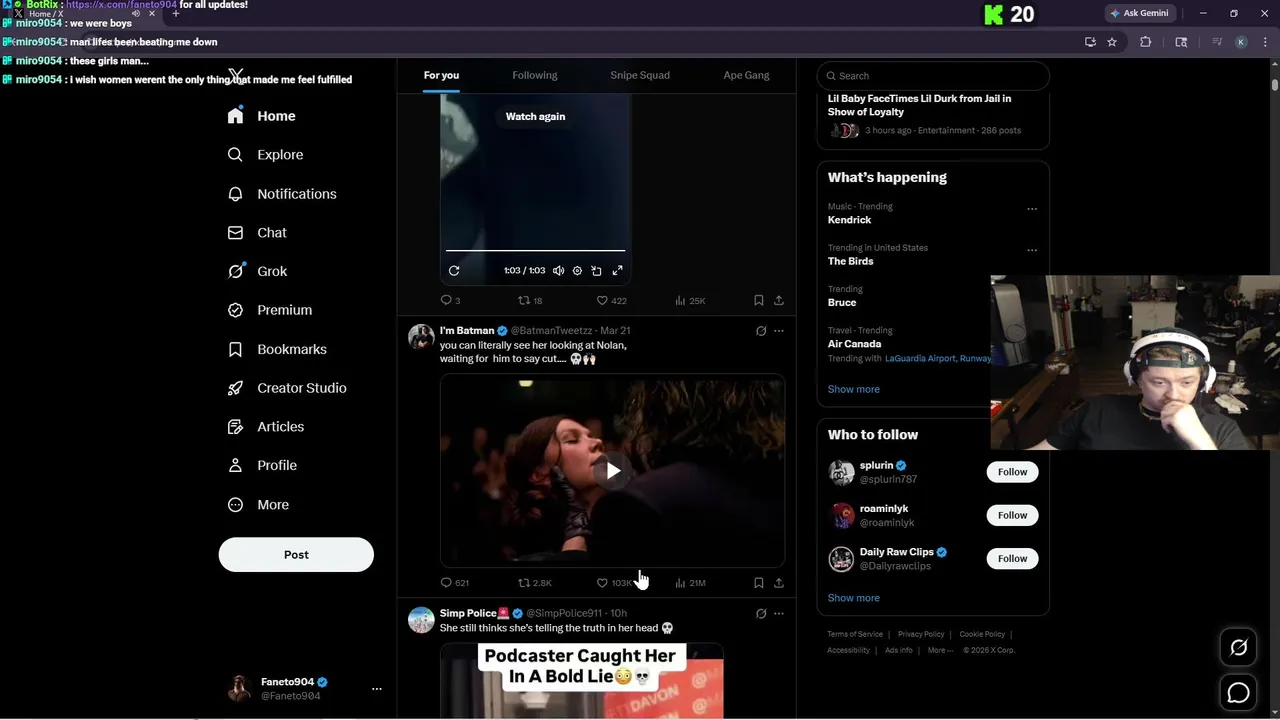Open more options for The Birds trend
The width and height of the screenshot is (1280, 720).
(x=1032, y=250)
